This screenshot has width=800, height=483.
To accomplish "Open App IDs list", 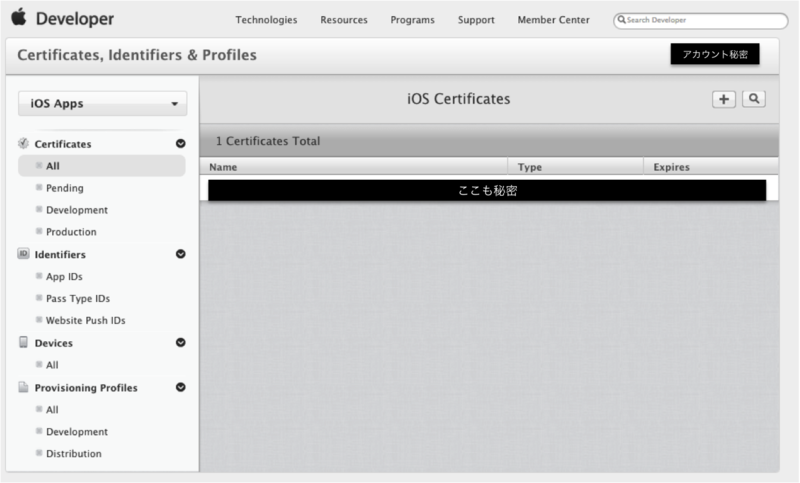I will (x=64, y=276).
